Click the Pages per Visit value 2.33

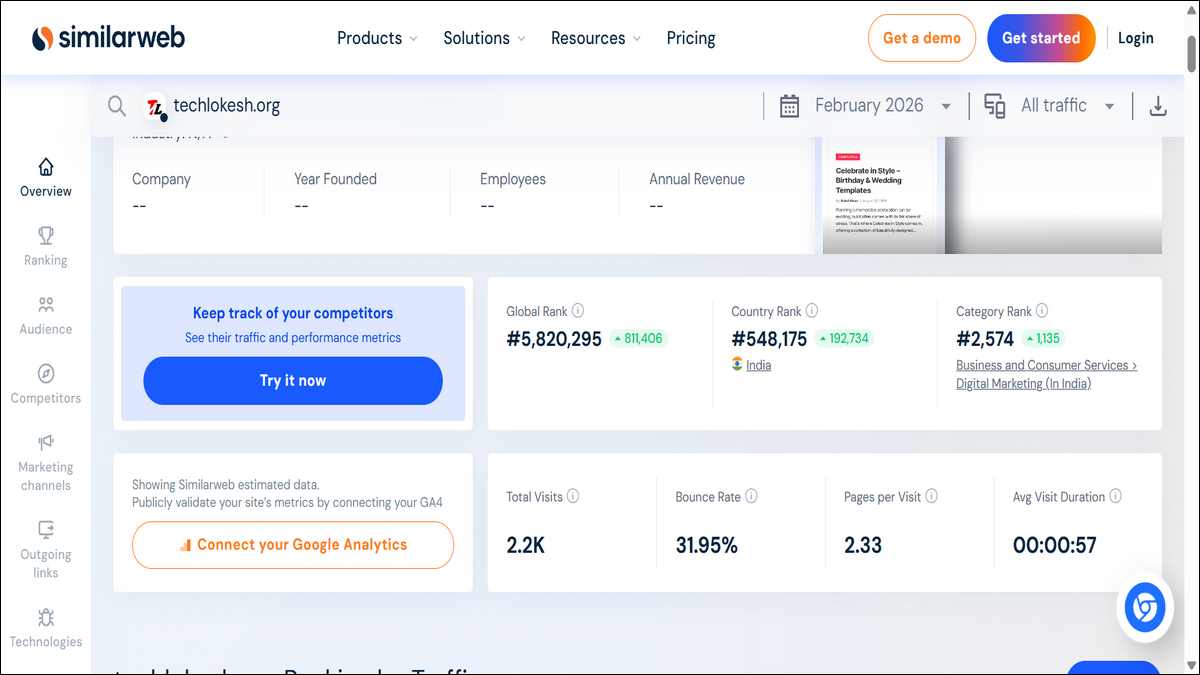863,545
